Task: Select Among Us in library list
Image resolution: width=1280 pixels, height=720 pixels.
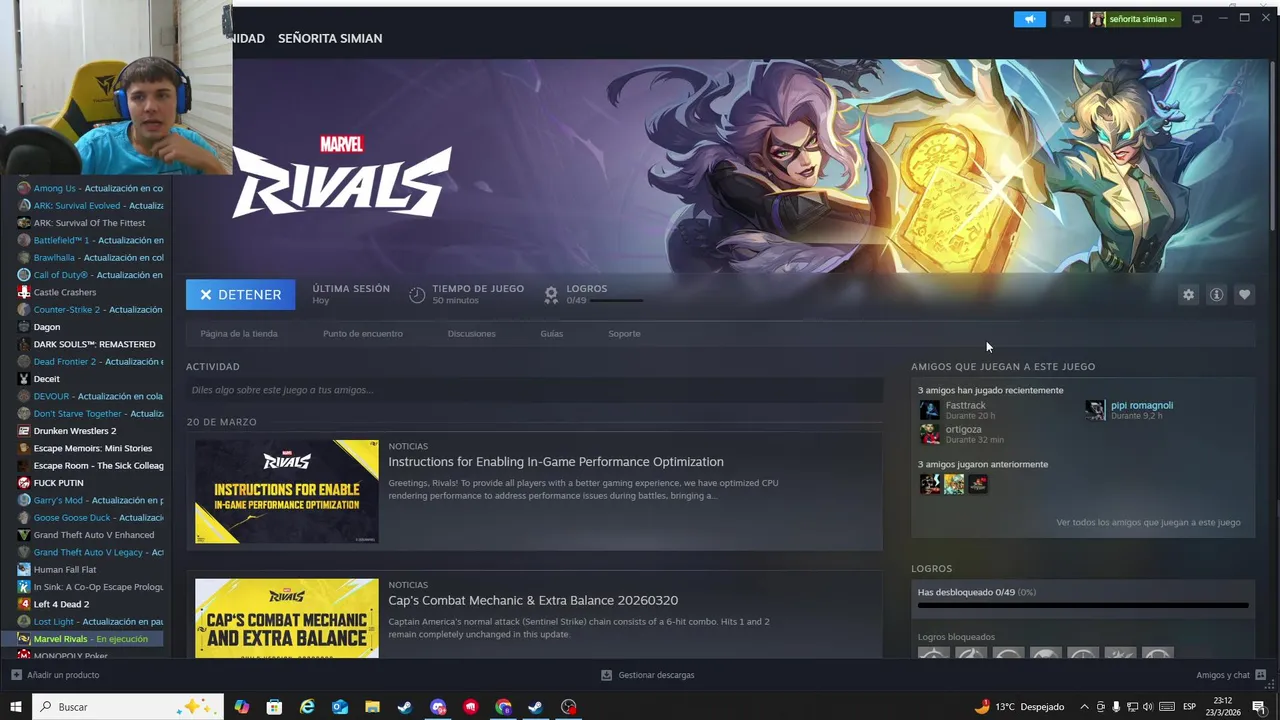Action: 90,188
